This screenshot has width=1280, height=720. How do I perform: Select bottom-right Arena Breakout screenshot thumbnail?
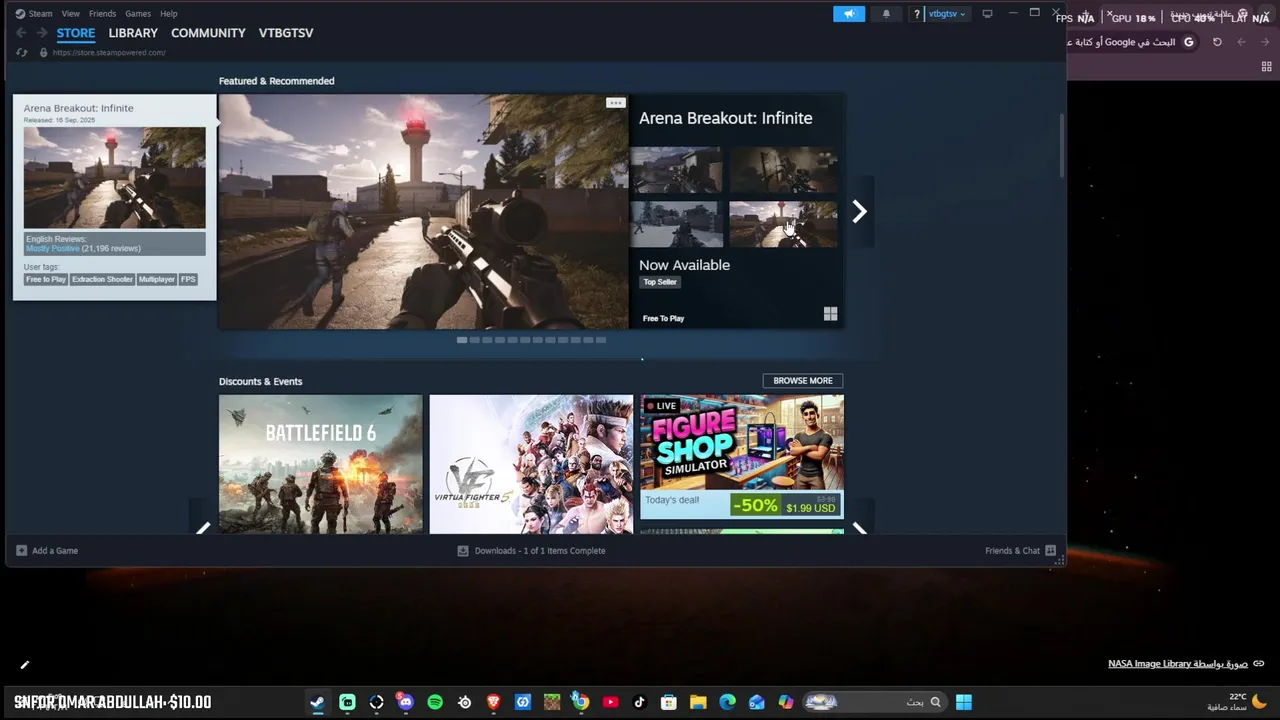tap(783, 224)
